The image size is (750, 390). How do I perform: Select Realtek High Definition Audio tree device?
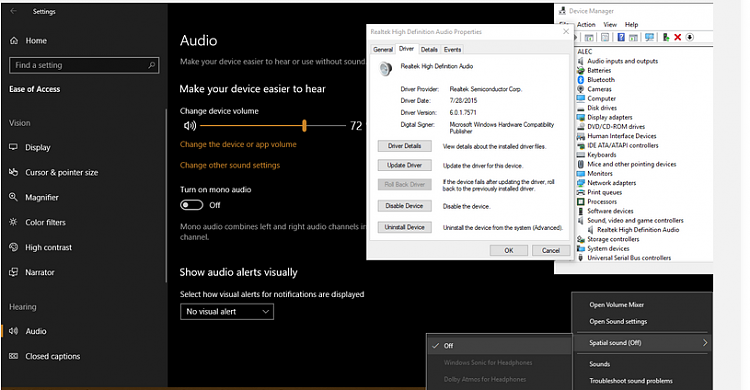pyautogui.click(x=638, y=230)
